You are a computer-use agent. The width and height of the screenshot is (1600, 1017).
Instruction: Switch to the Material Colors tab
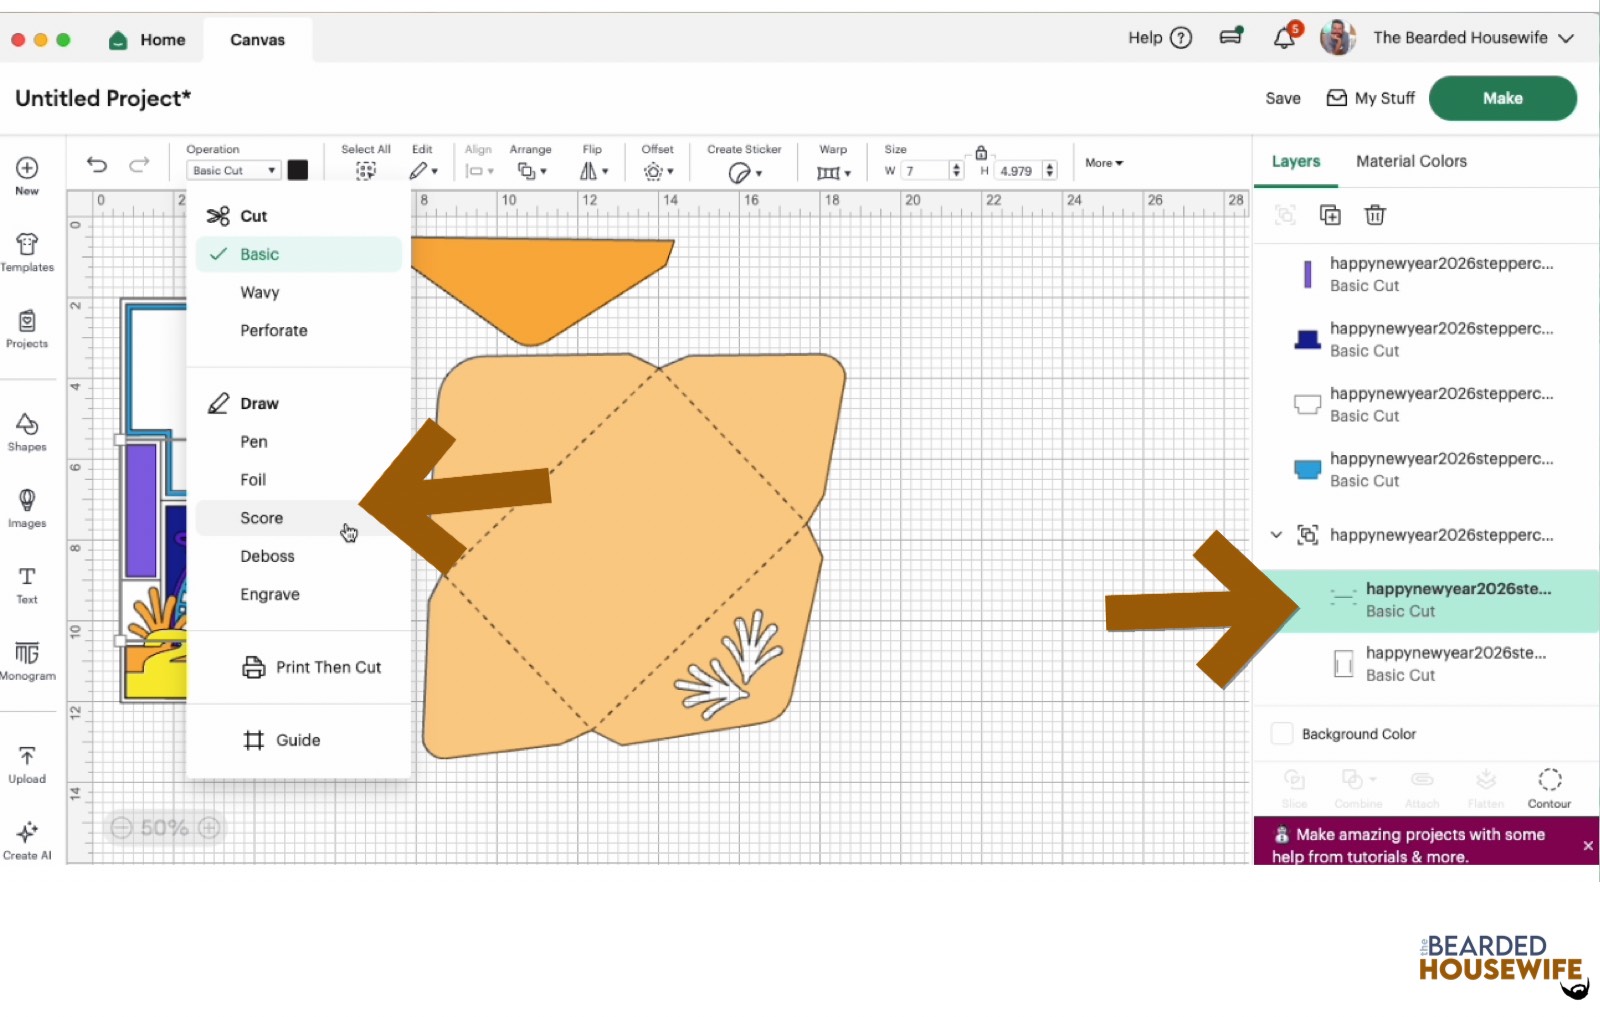click(x=1411, y=161)
